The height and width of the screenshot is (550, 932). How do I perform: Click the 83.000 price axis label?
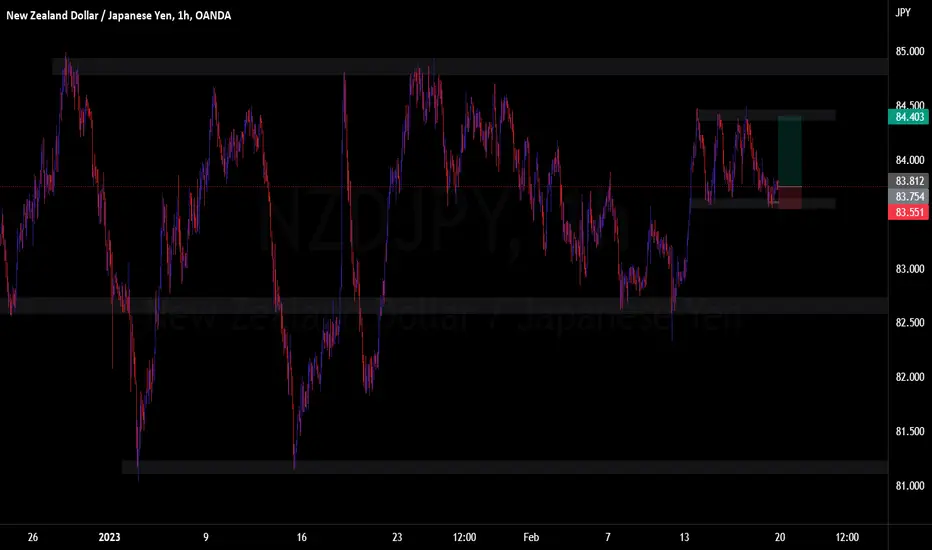(x=909, y=269)
